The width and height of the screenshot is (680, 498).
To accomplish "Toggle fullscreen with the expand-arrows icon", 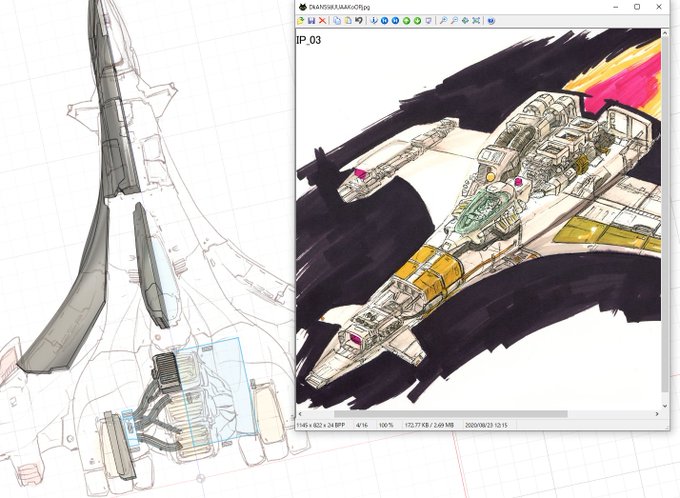I will pyautogui.click(x=476, y=20).
